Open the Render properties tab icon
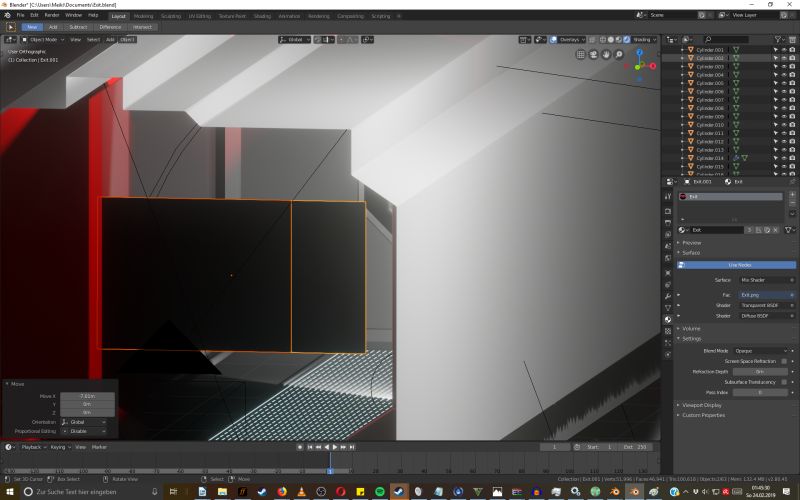Viewport: 800px width, 500px height. click(x=668, y=211)
